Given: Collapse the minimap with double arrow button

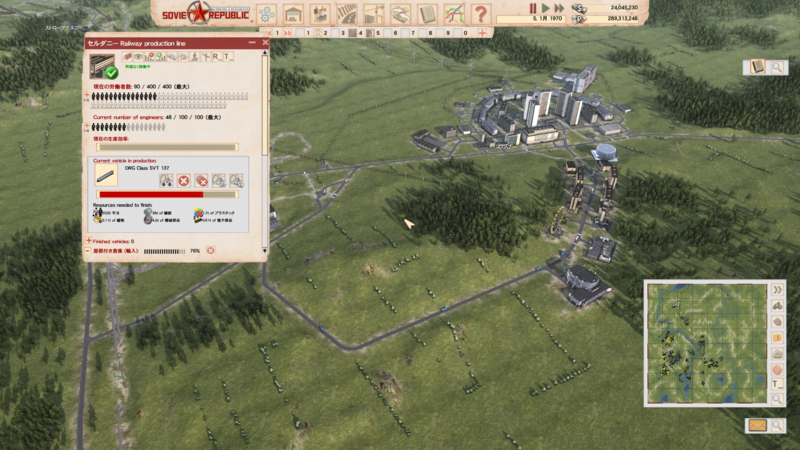Looking at the screenshot, I should coord(777,290).
